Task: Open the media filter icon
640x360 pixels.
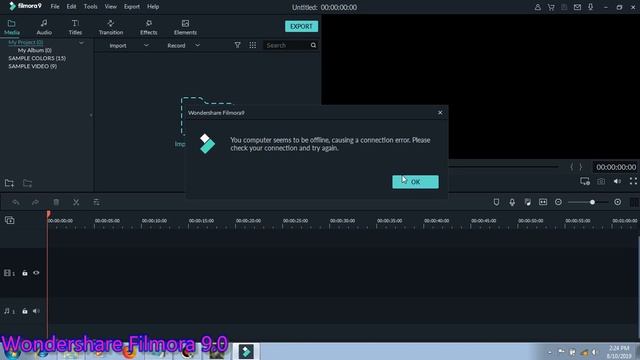Action: click(238, 45)
